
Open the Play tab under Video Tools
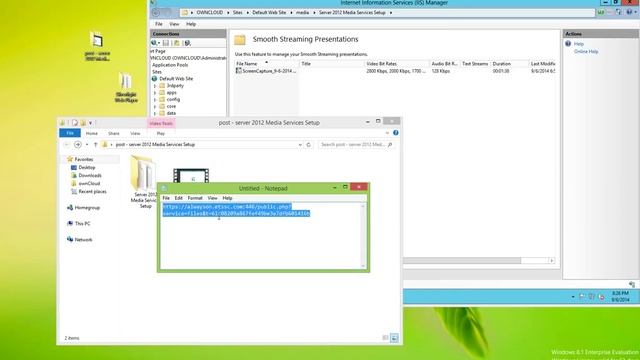click(x=161, y=133)
